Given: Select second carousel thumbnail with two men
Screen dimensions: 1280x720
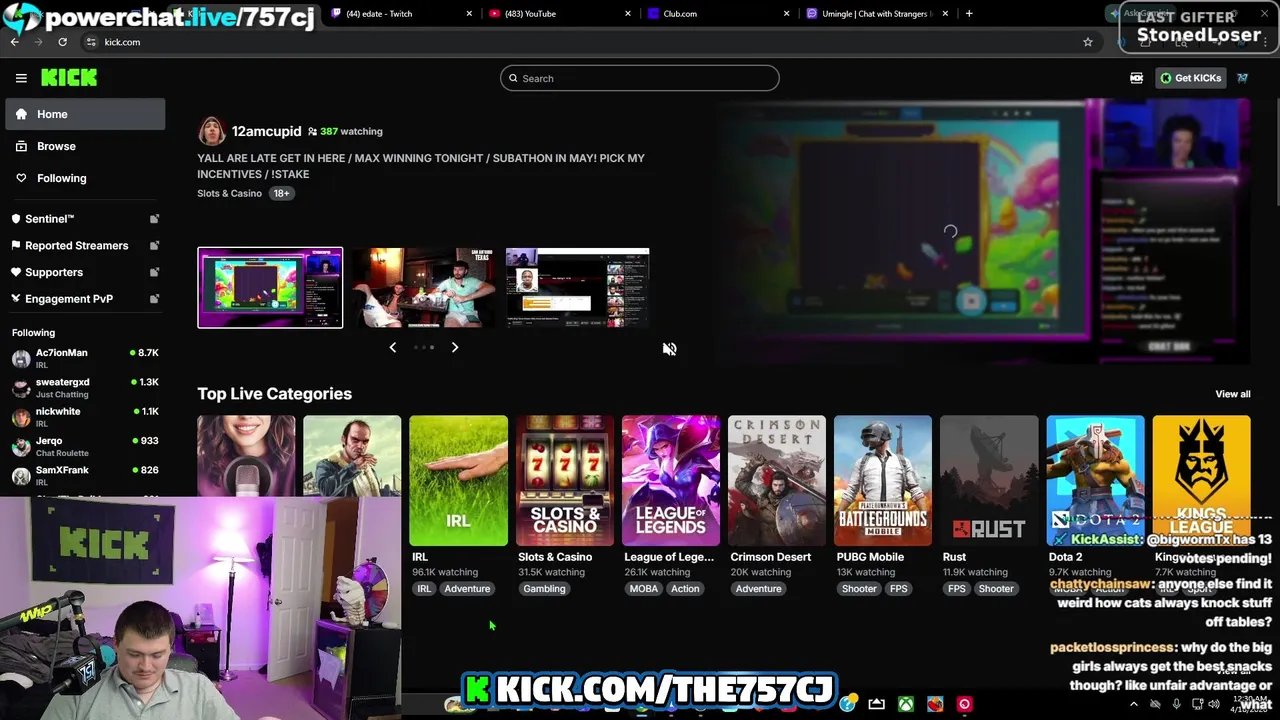Looking at the screenshot, I should click(x=424, y=288).
